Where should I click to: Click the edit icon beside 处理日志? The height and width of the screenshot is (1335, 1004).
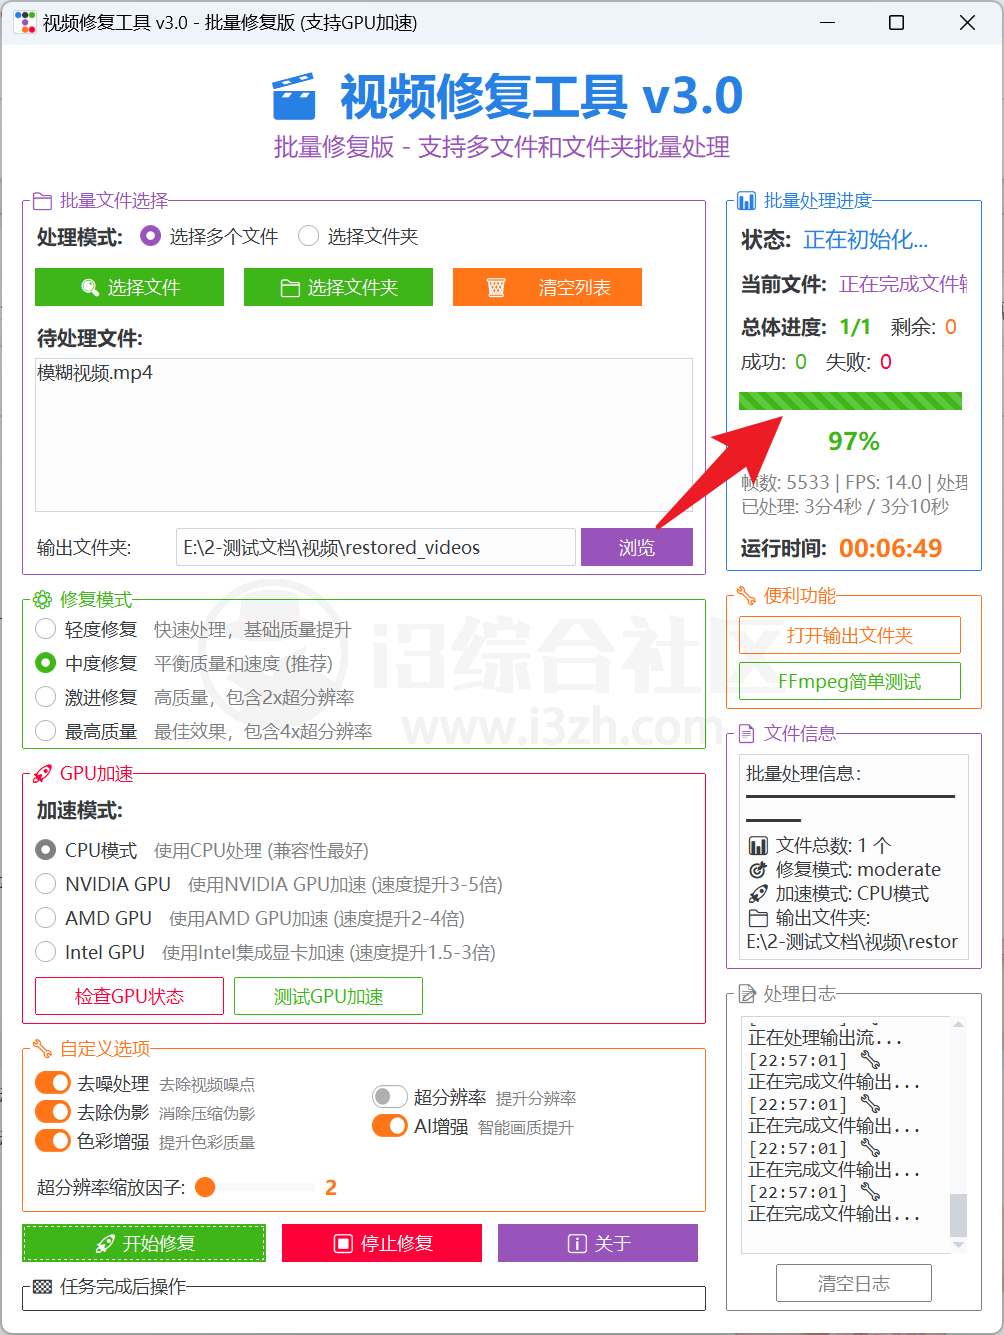tap(746, 994)
